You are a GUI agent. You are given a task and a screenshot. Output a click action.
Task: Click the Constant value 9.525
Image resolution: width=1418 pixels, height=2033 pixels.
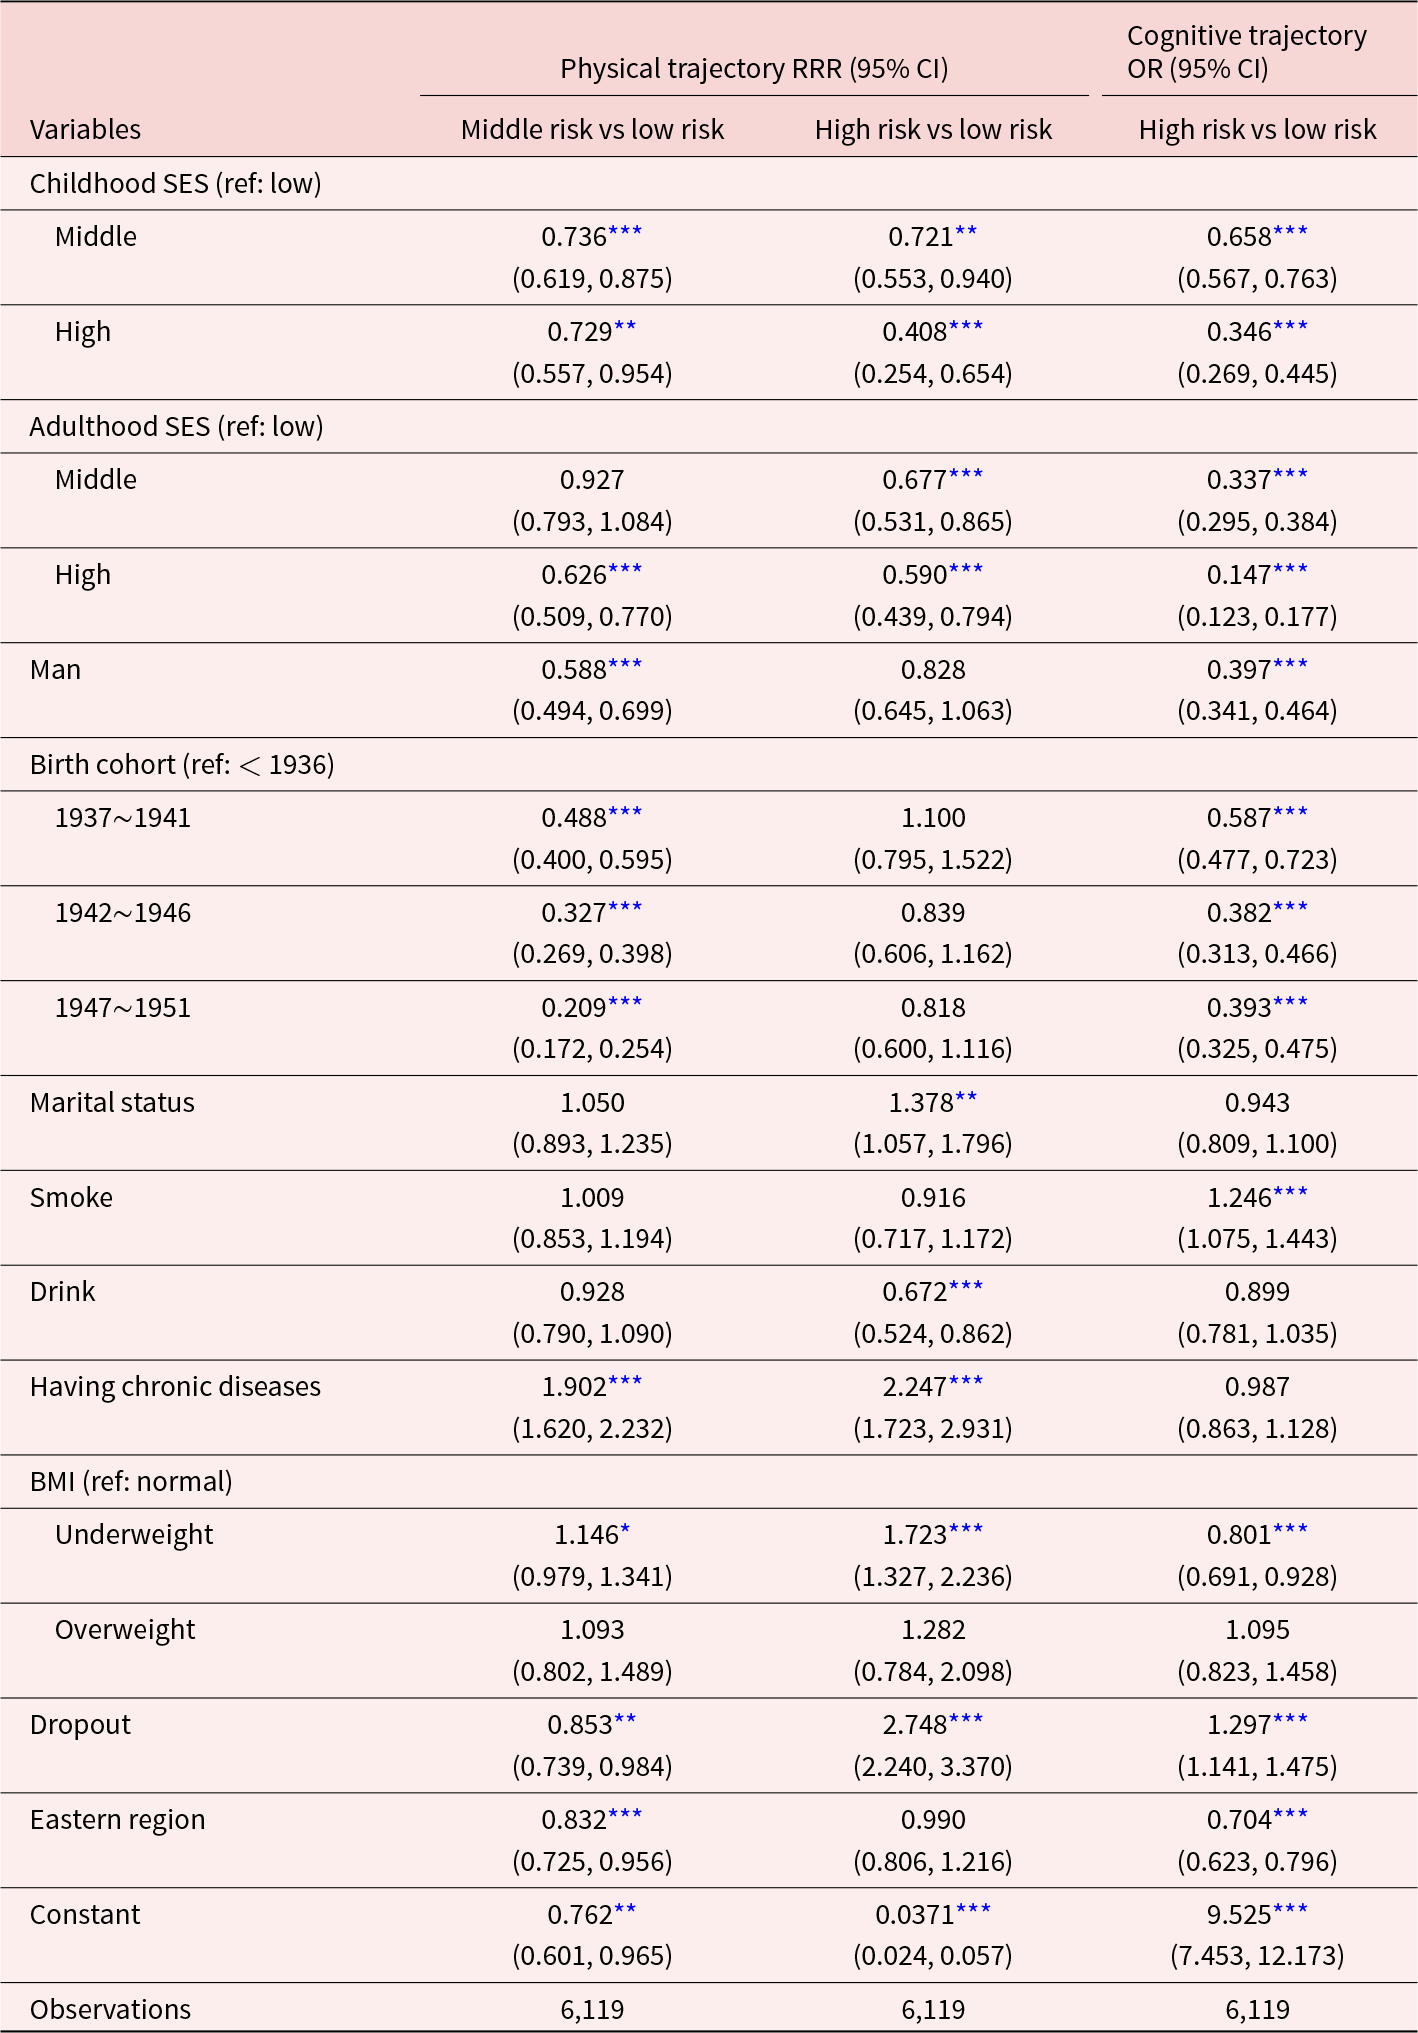(1239, 1915)
